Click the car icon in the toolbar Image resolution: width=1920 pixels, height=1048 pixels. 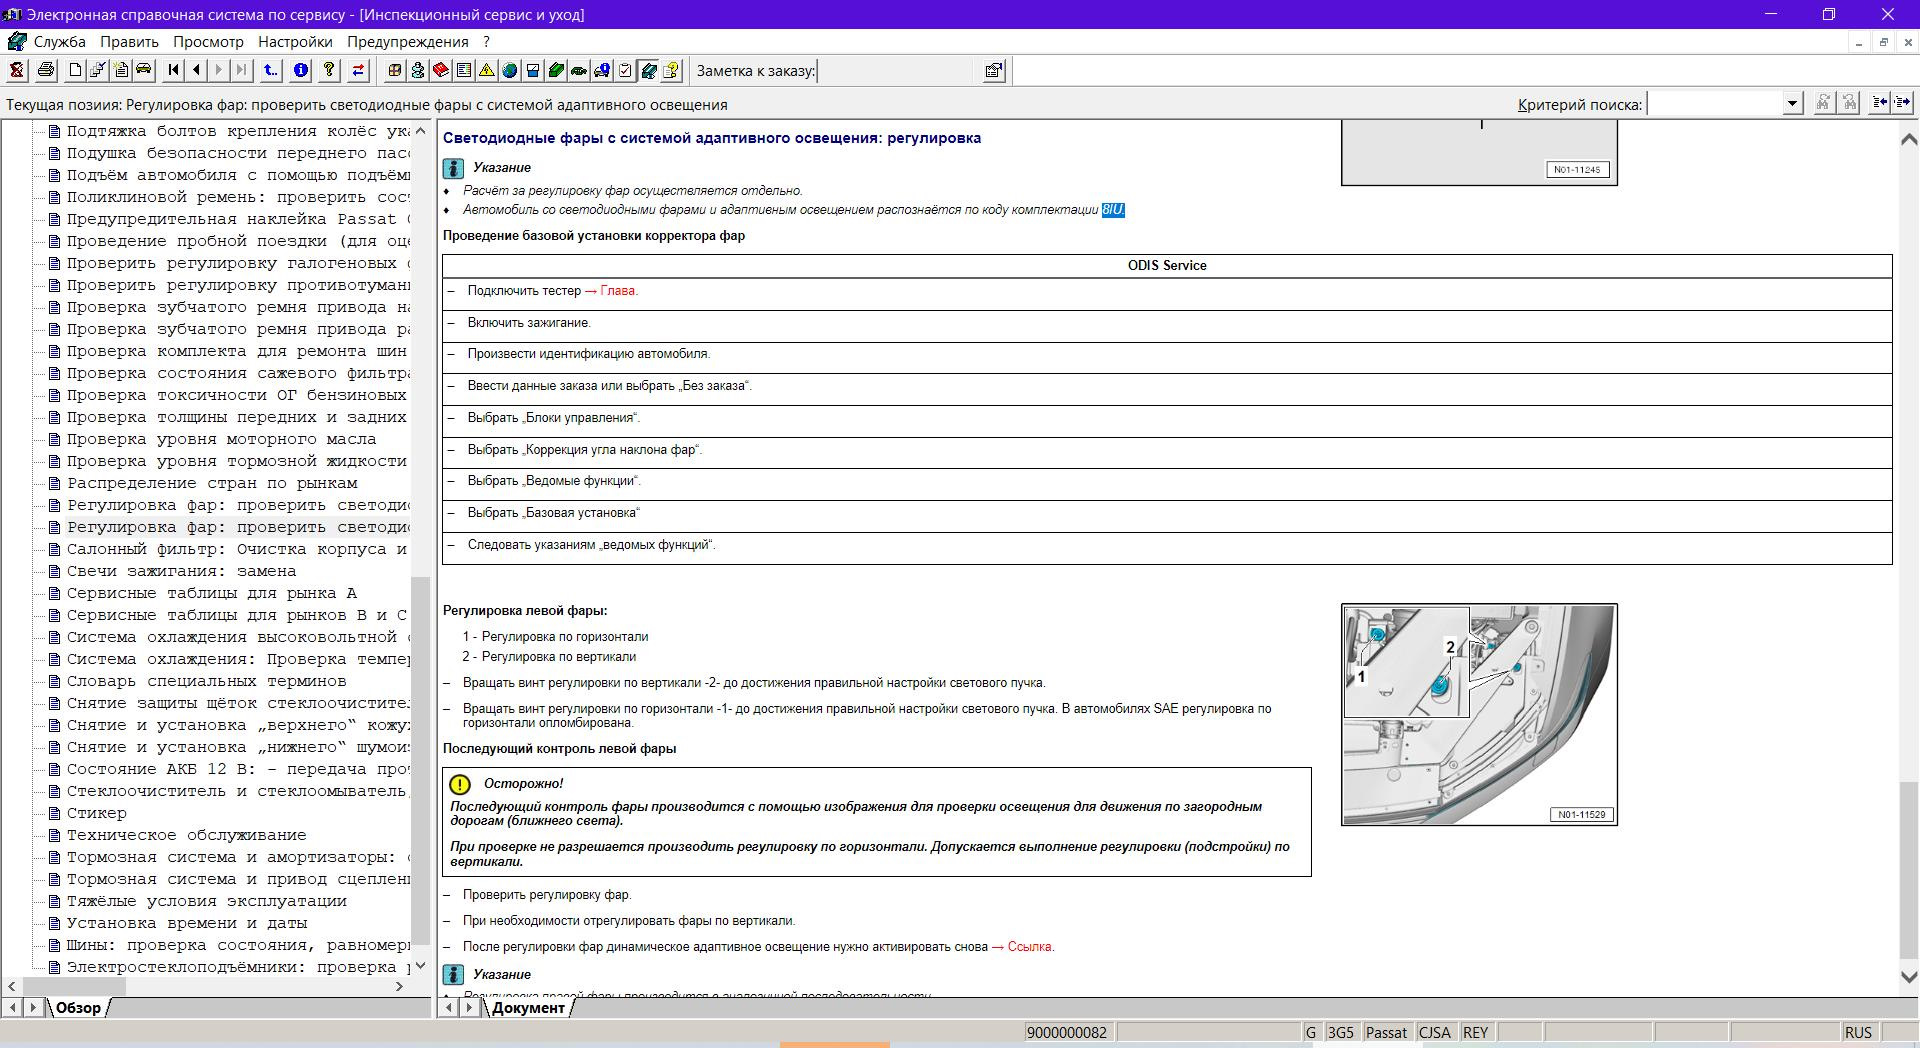click(144, 70)
